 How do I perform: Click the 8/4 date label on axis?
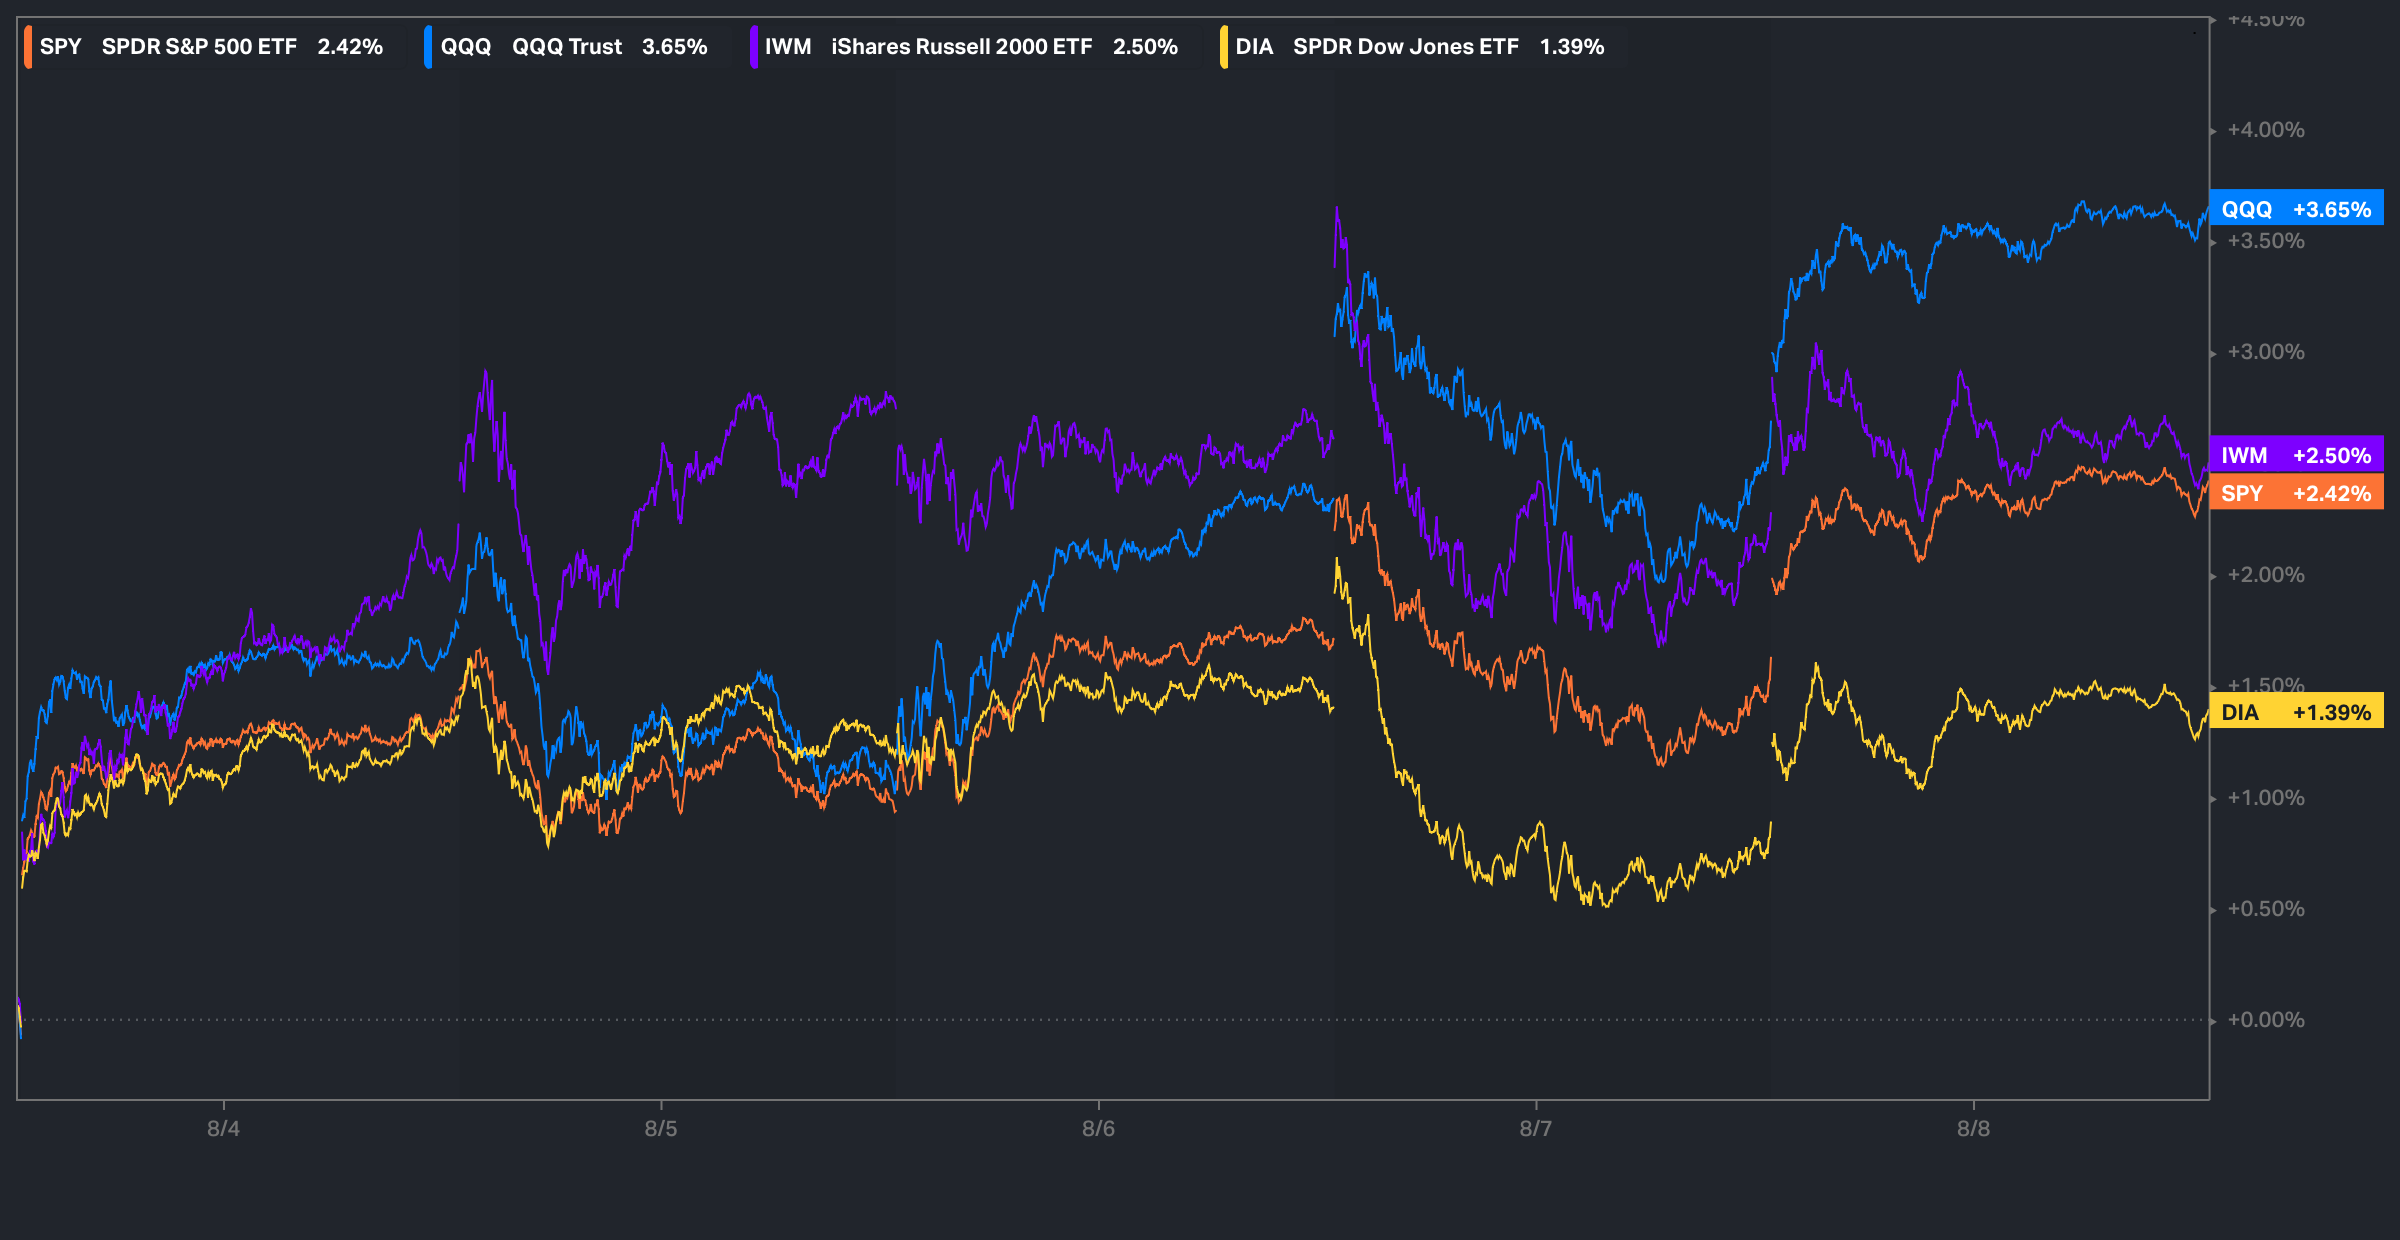[x=223, y=1129]
